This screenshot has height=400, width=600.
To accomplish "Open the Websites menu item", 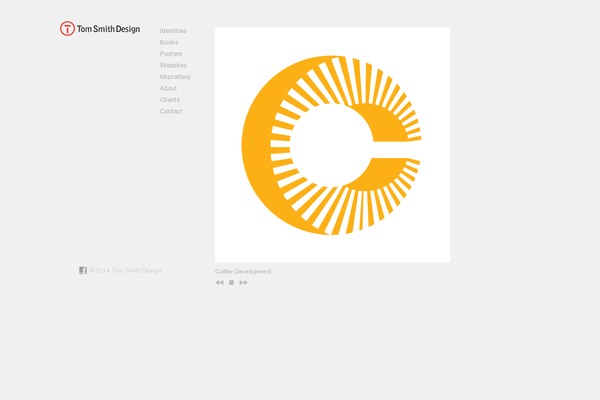I will pyautogui.click(x=173, y=65).
